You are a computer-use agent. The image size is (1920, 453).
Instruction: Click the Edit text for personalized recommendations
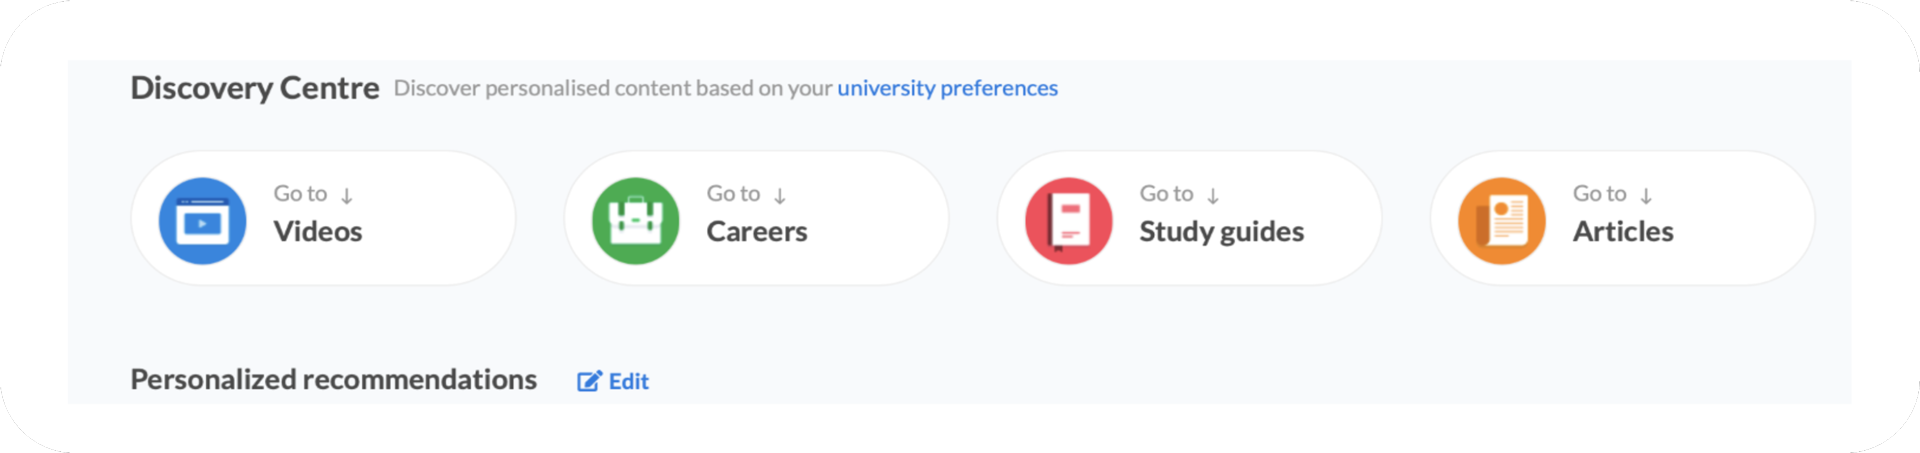coord(629,381)
